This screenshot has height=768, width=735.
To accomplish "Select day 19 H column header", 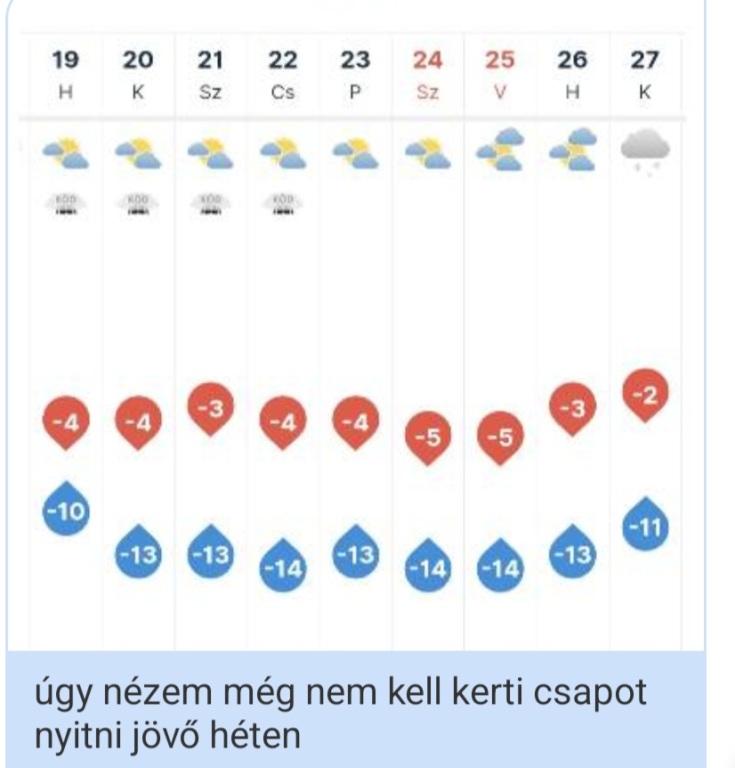I will pos(66,73).
